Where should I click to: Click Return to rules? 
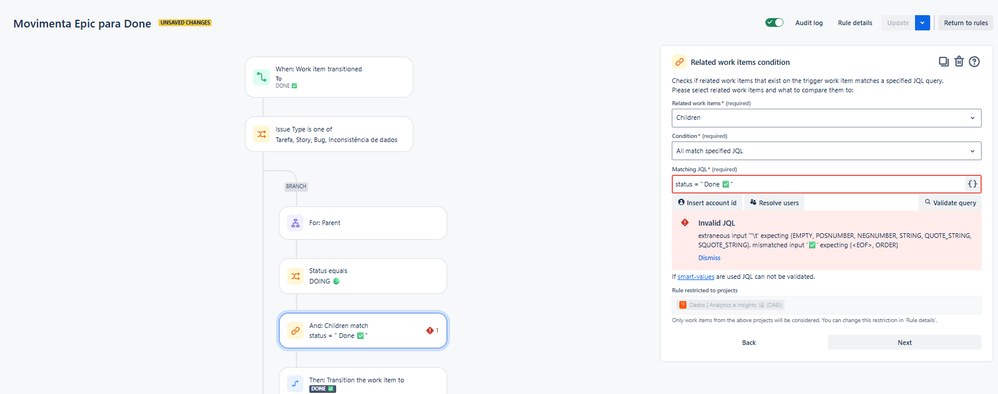coord(966,23)
